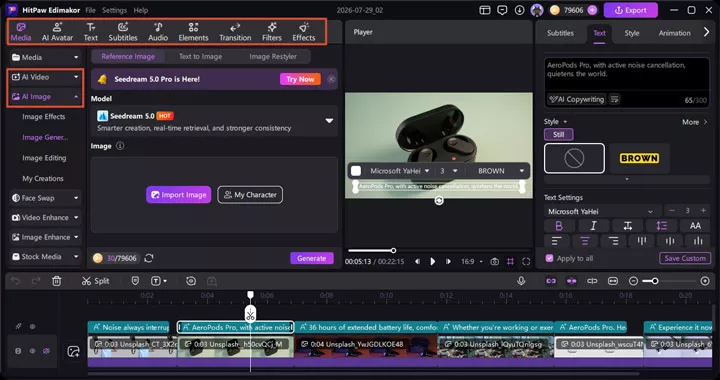Open the Subtitles tool in top toolbar

pos(123,32)
